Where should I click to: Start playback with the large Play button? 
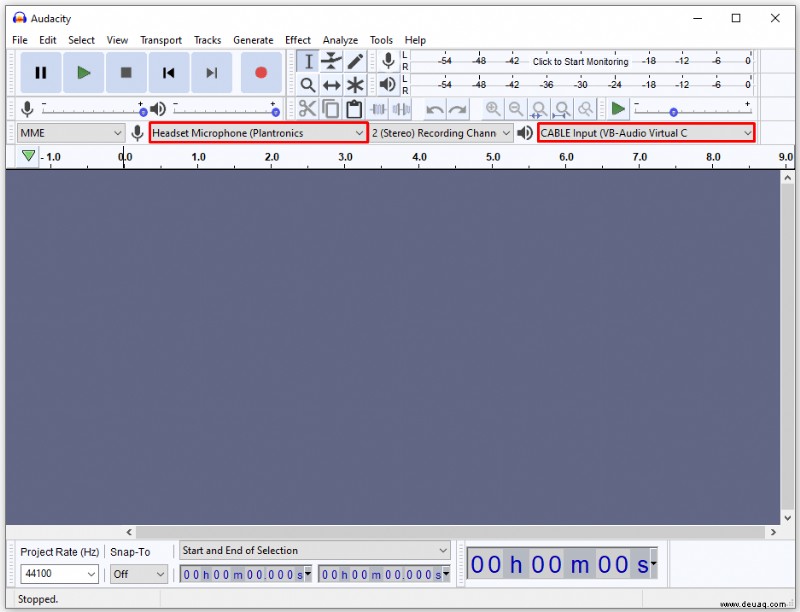(84, 73)
